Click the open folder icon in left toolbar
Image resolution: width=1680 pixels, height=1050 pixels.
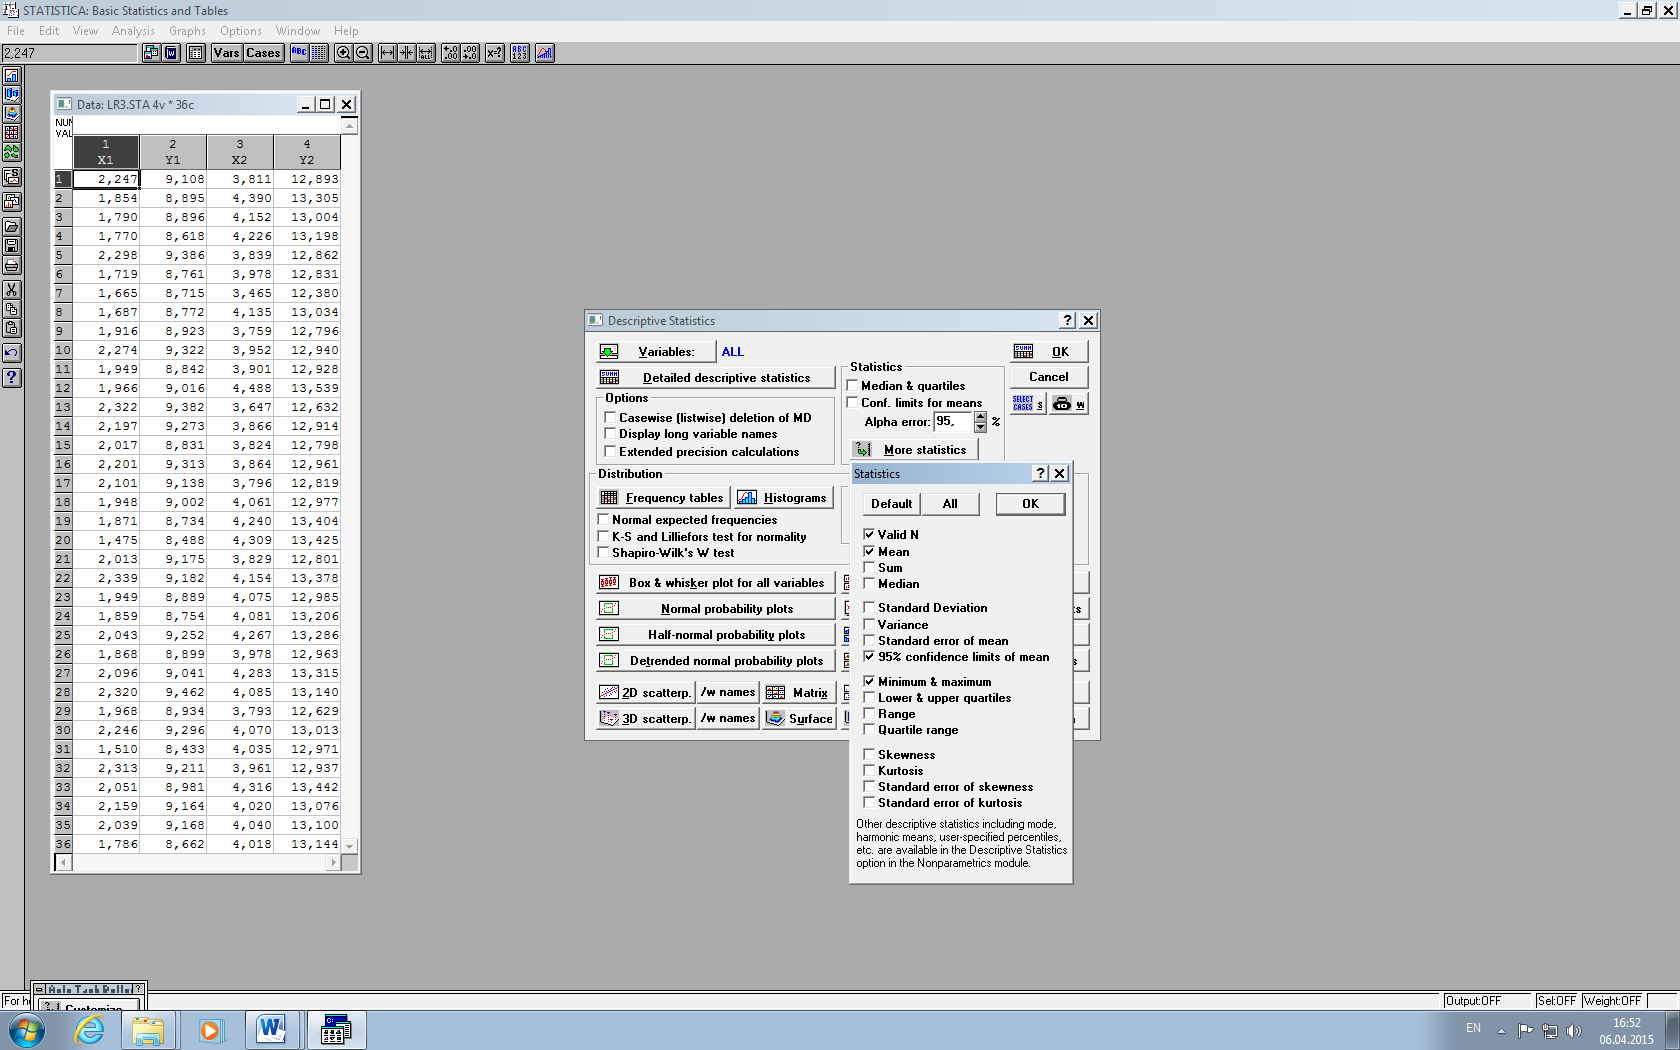click(12, 227)
